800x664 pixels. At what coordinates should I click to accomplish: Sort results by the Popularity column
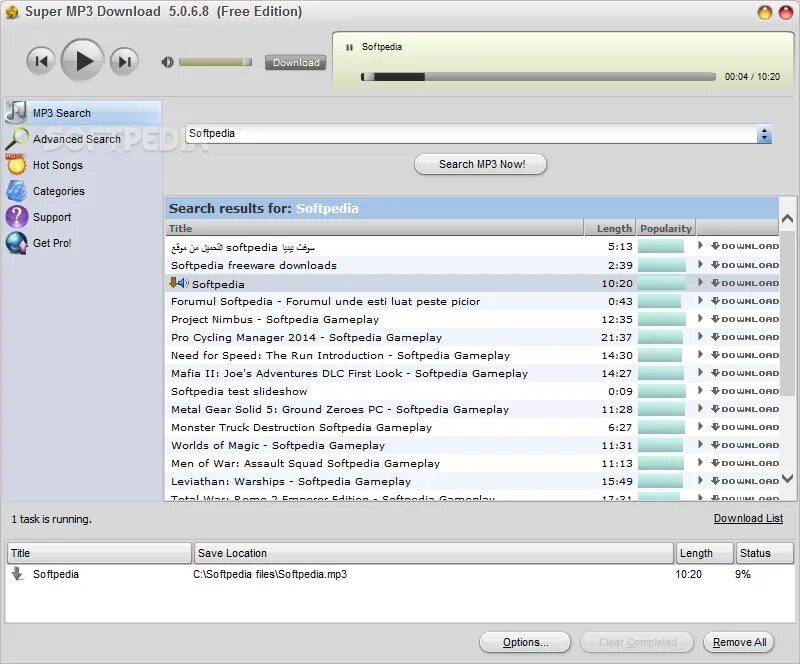(665, 228)
